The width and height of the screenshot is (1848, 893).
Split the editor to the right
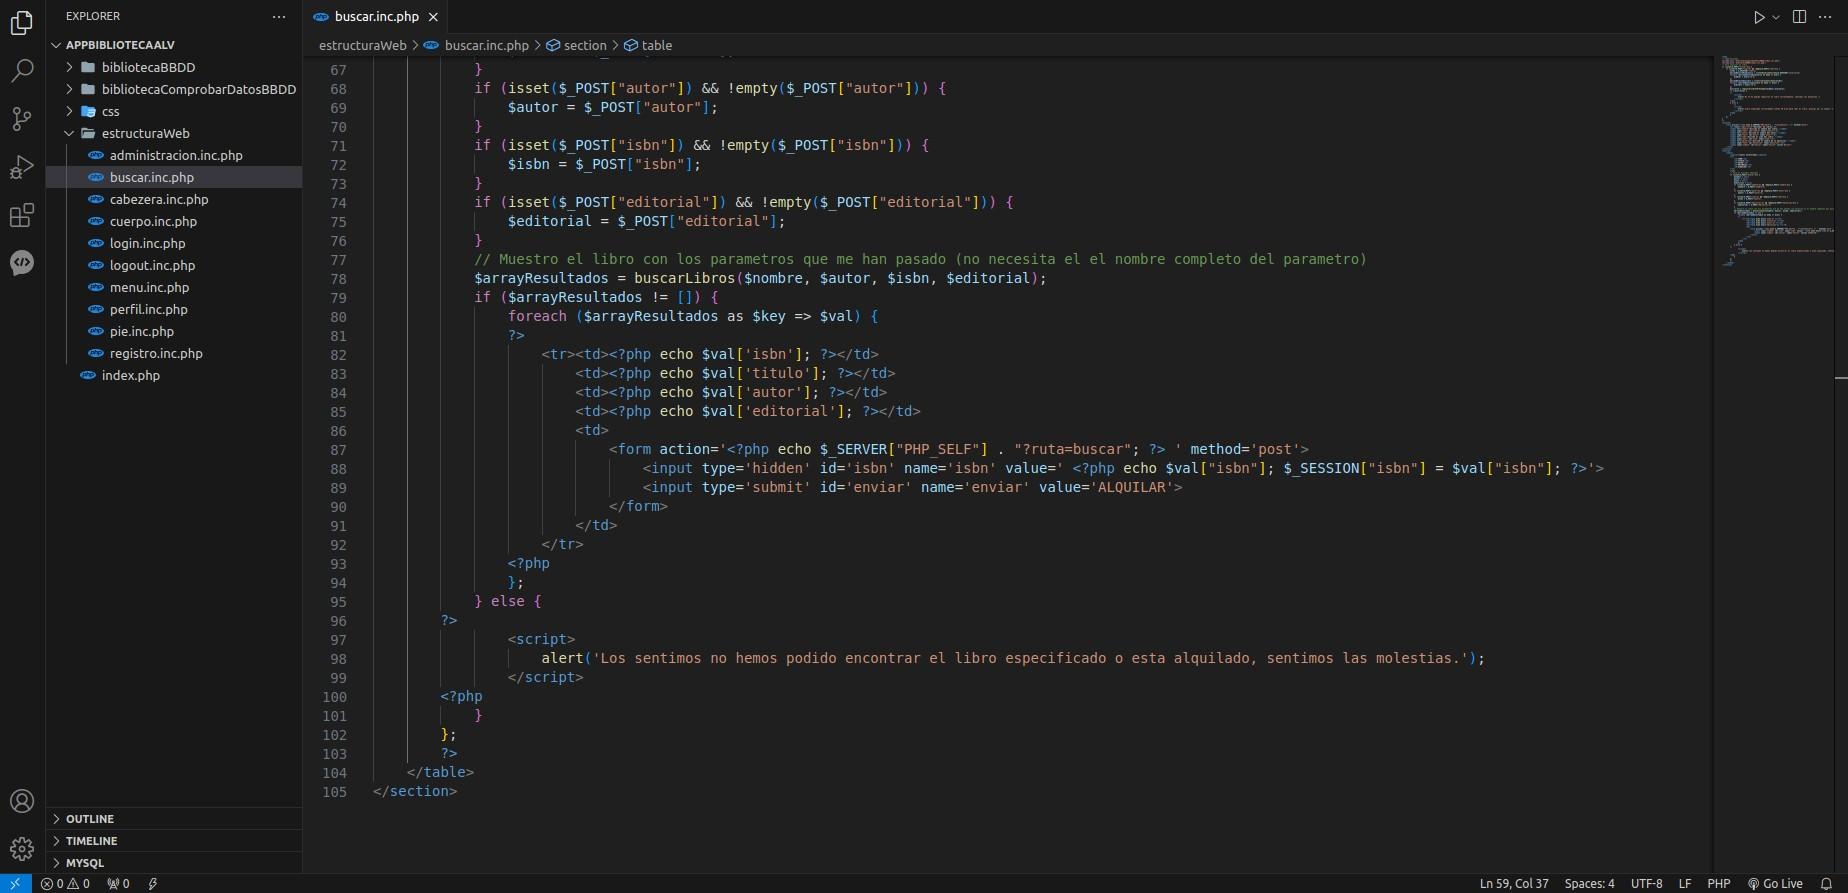pyautogui.click(x=1799, y=17)
